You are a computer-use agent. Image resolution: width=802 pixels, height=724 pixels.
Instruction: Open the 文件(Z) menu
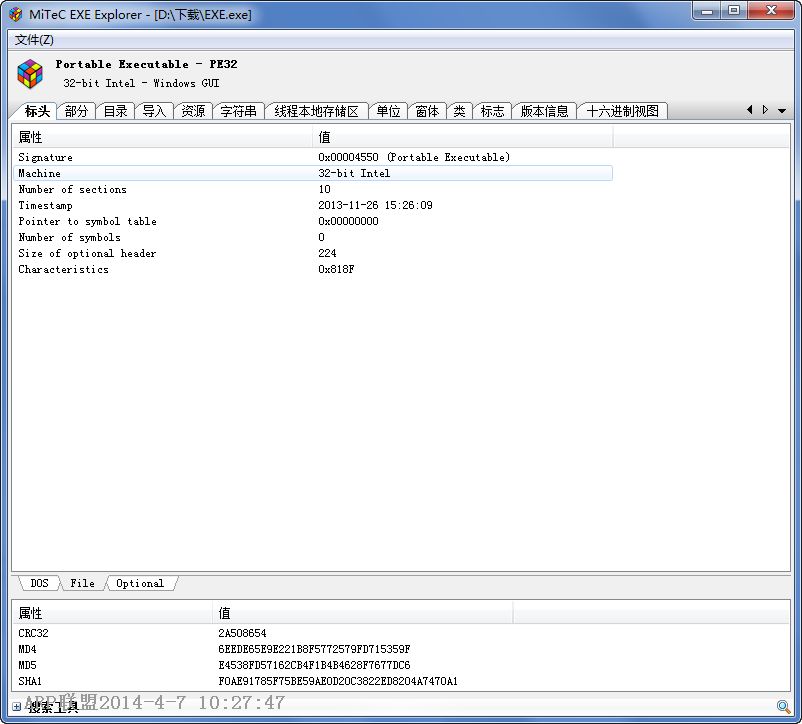(x=34, y=40)
